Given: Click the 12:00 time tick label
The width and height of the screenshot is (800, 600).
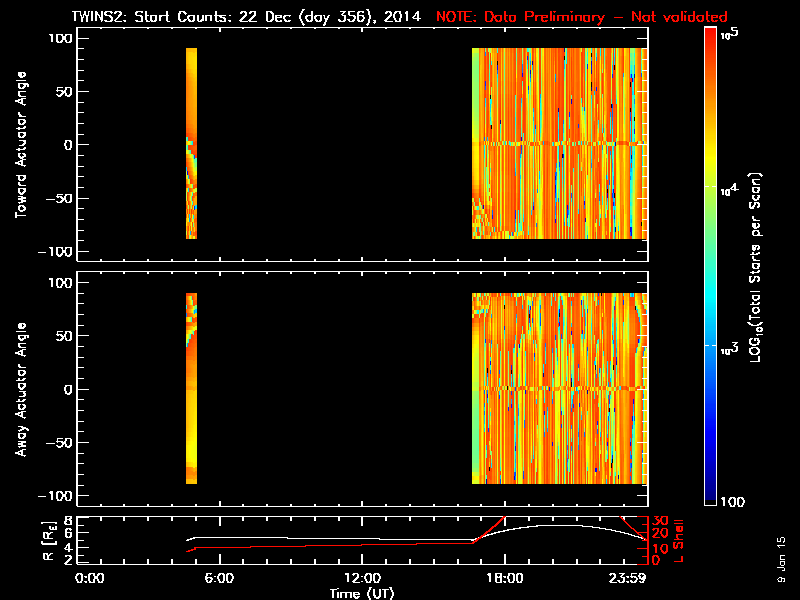Looking at the screenshot, I should [x=362, y=578].
